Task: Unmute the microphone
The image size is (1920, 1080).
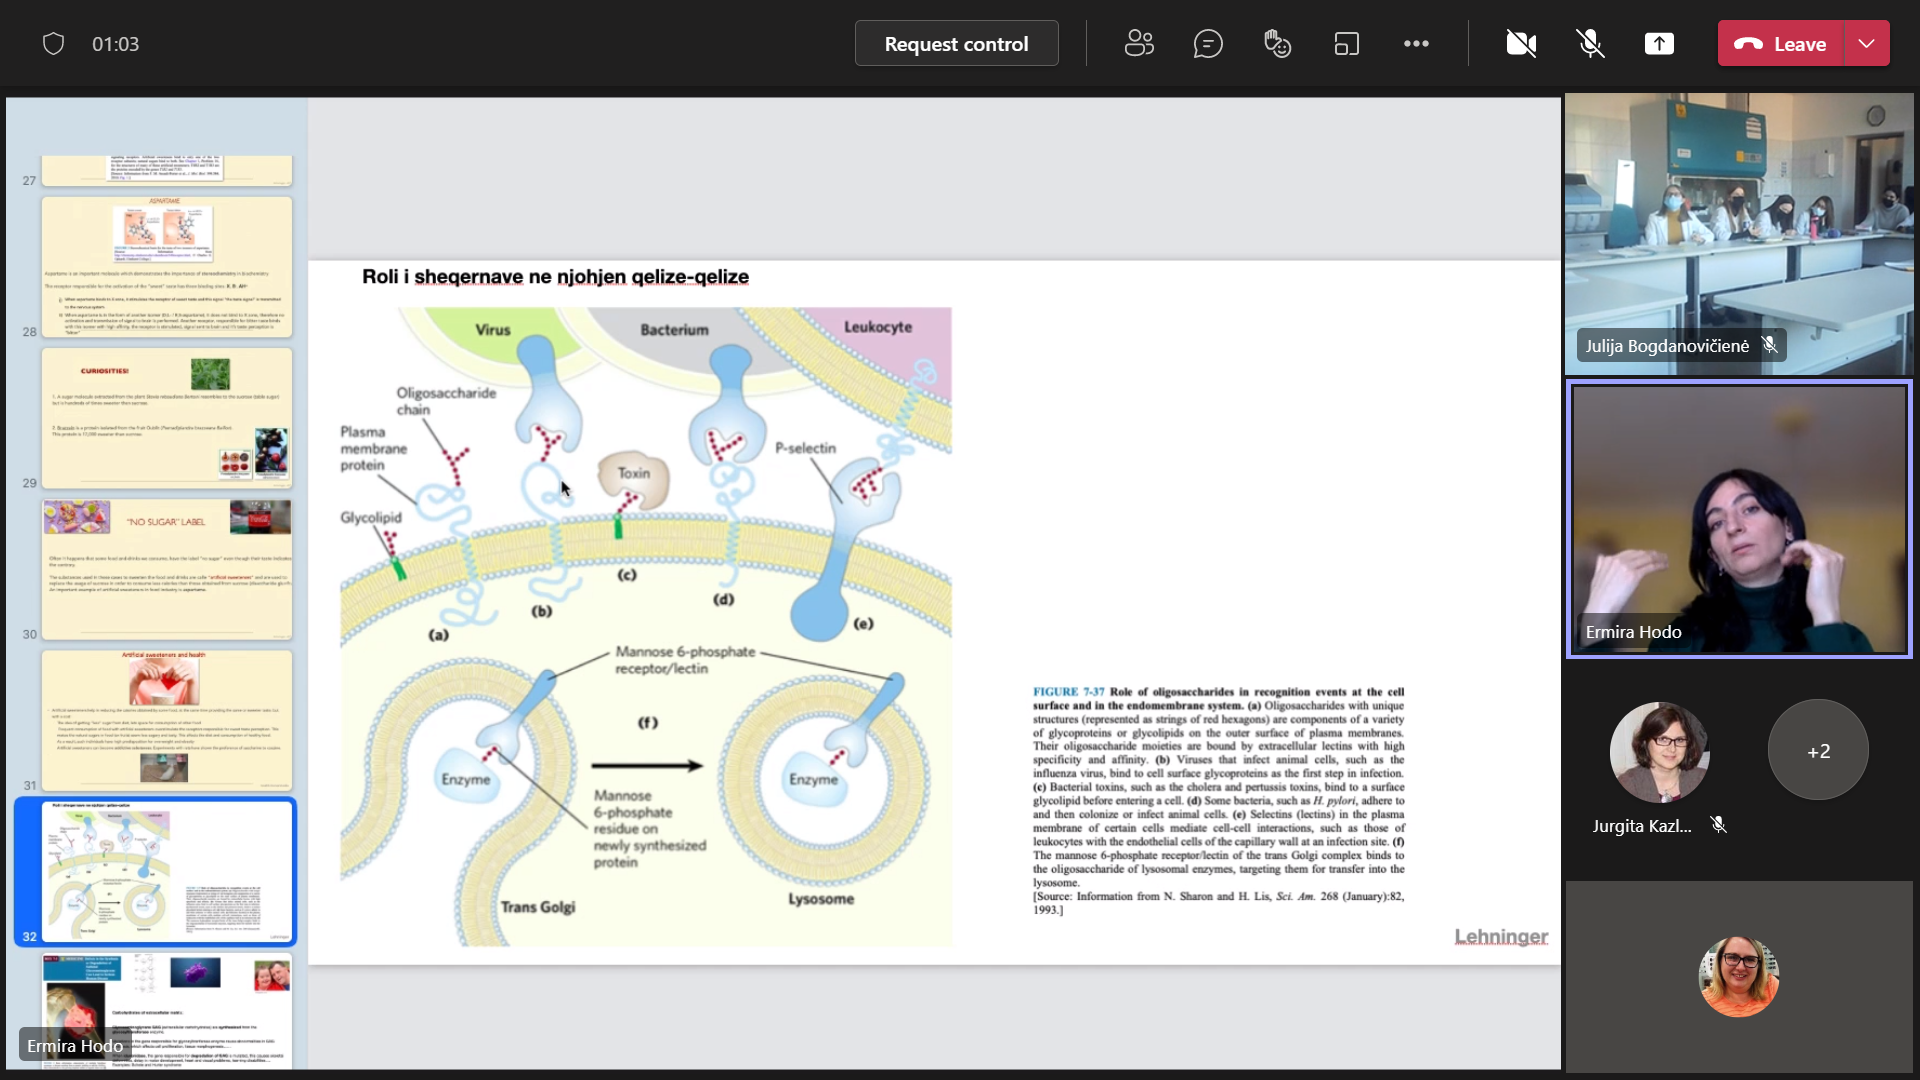Action: 1590,44
